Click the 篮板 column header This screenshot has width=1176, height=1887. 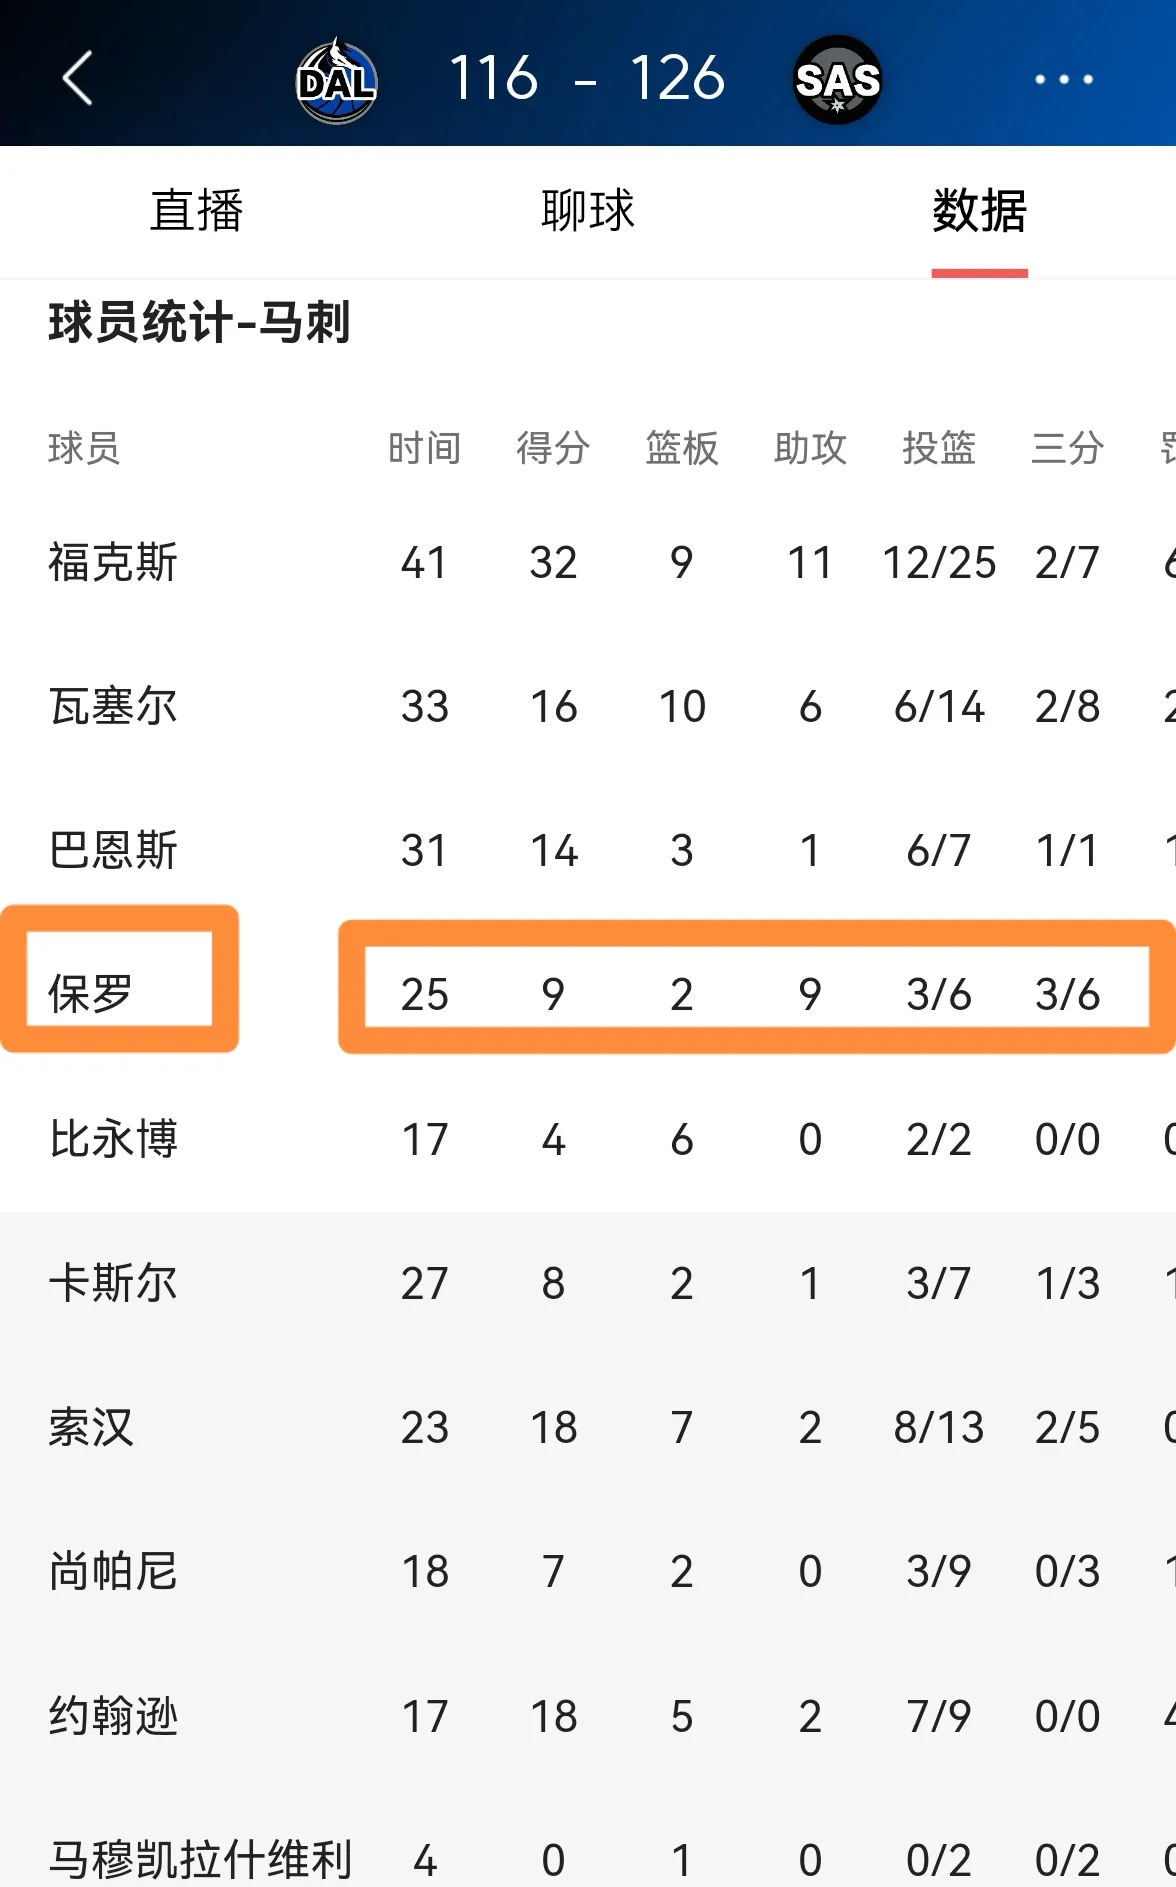tap(681, 449)
